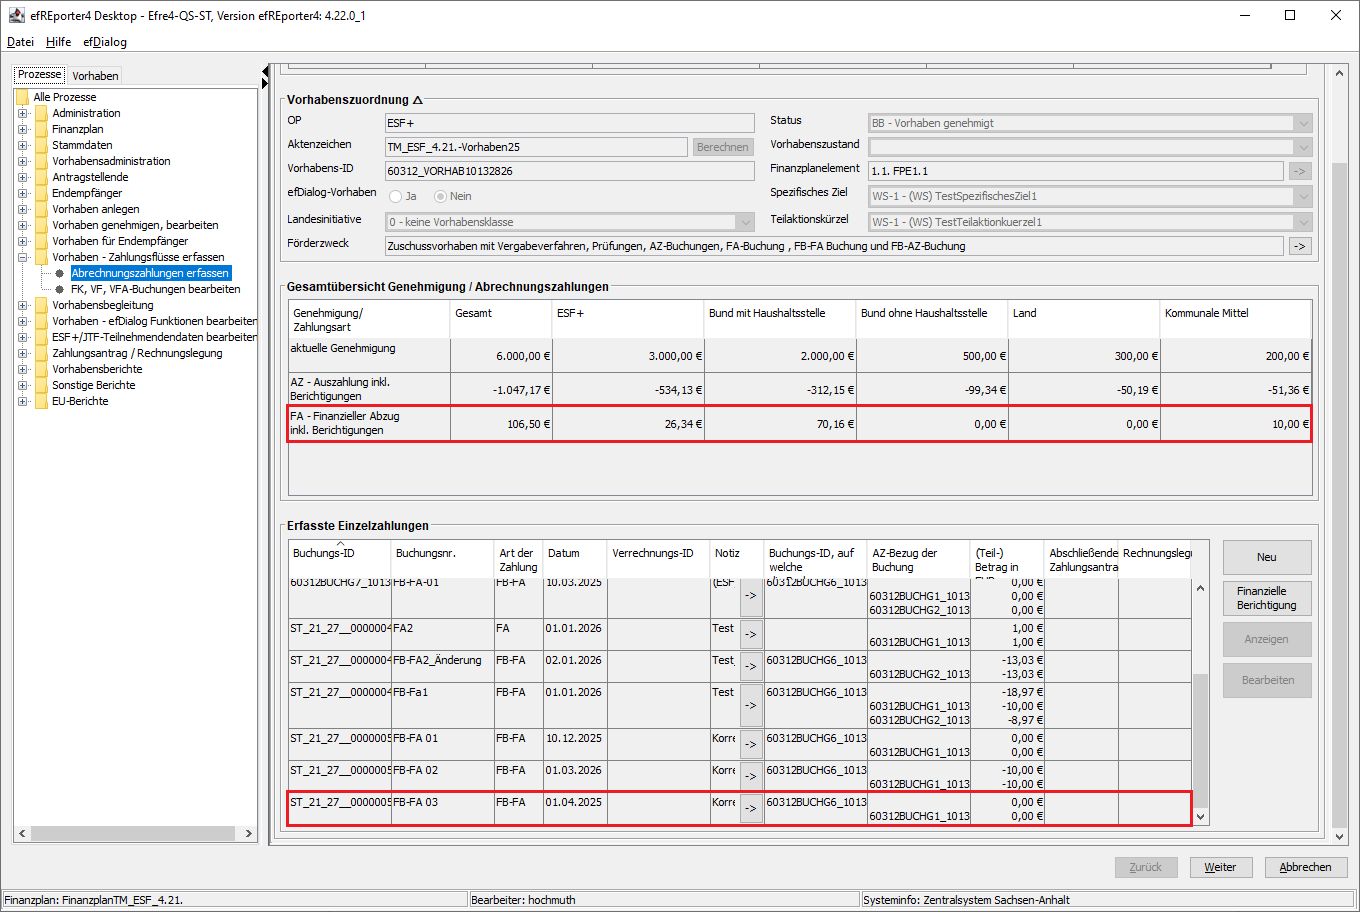Click the Finanzielle Berichtigung button

[x=1266, y=598]
